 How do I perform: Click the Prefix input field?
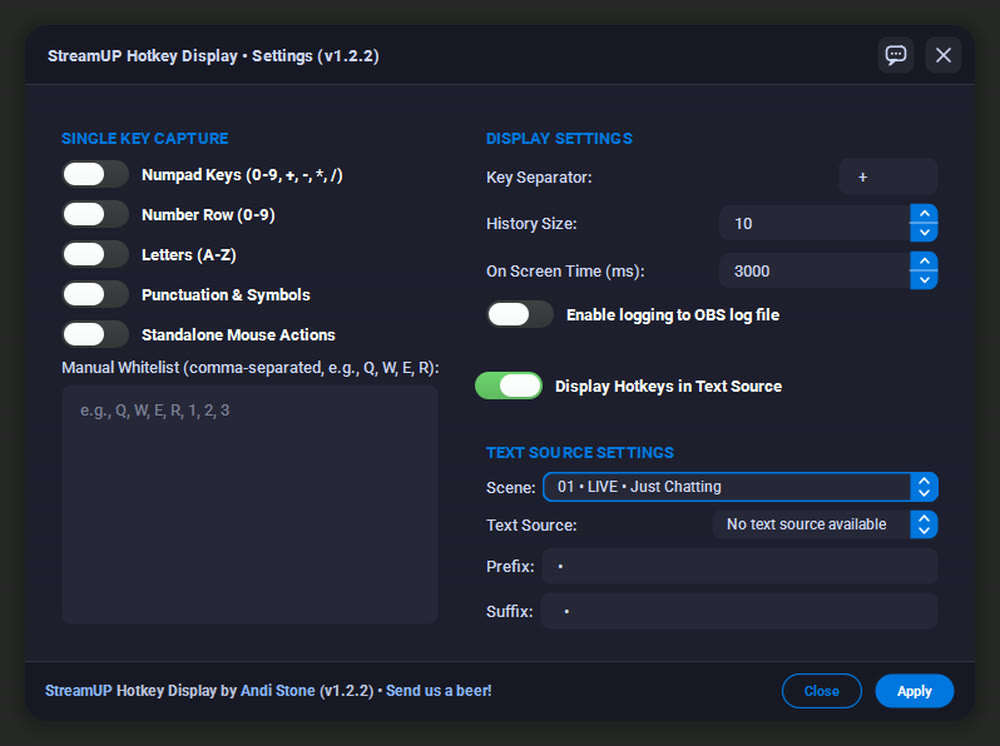click(740, 566)
